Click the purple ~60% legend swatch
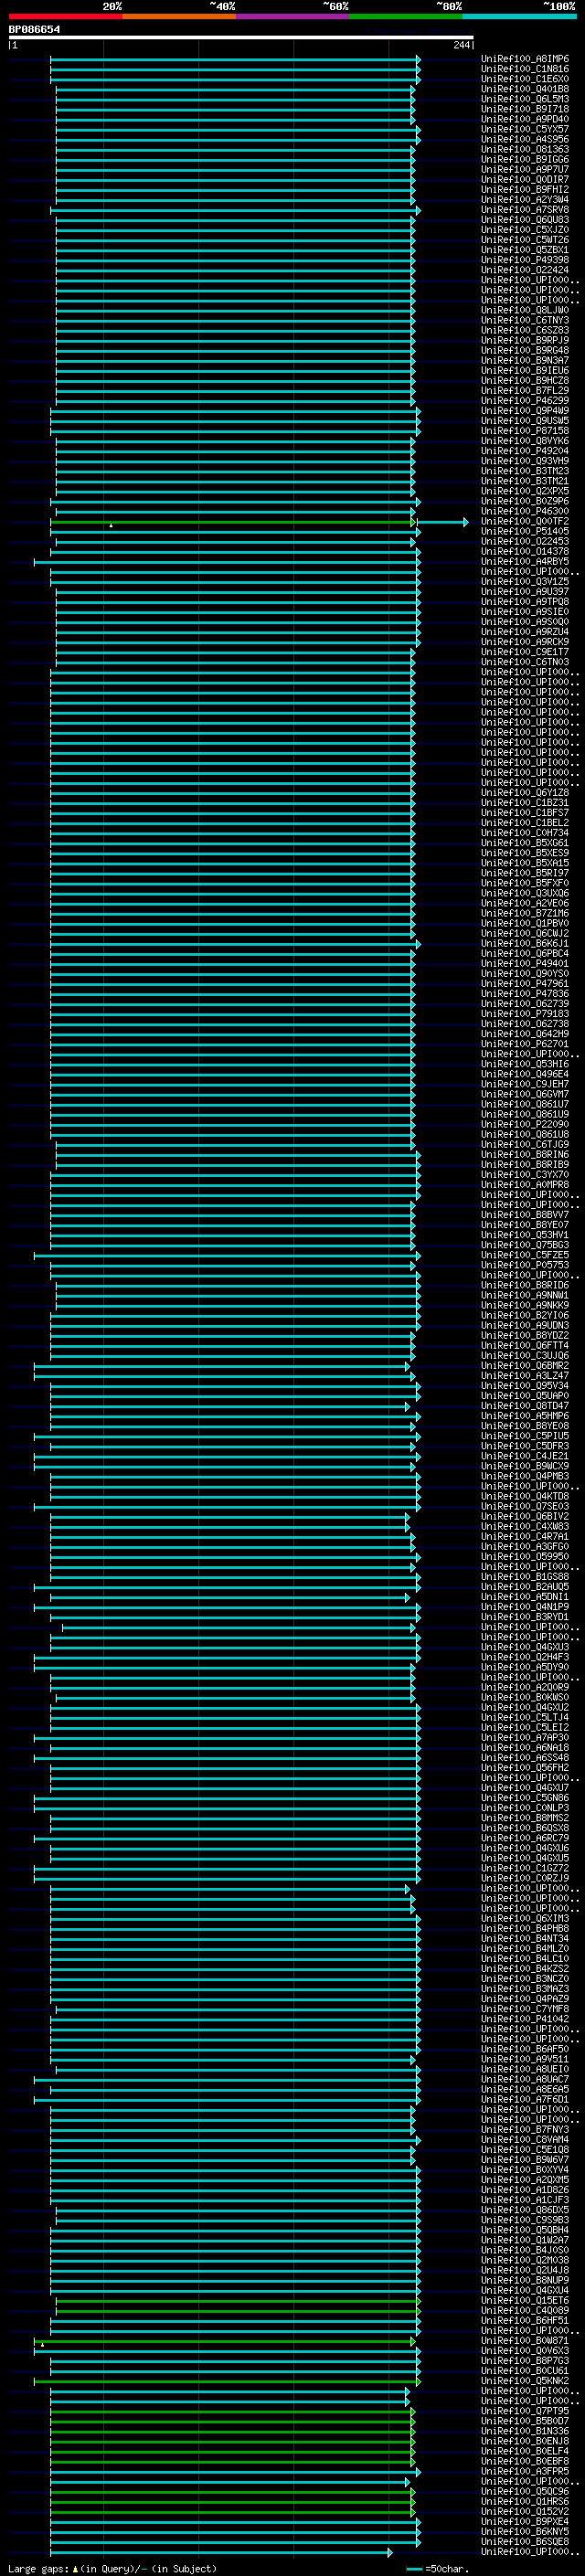Screen dimensions: 585x2576 (293, 16)
